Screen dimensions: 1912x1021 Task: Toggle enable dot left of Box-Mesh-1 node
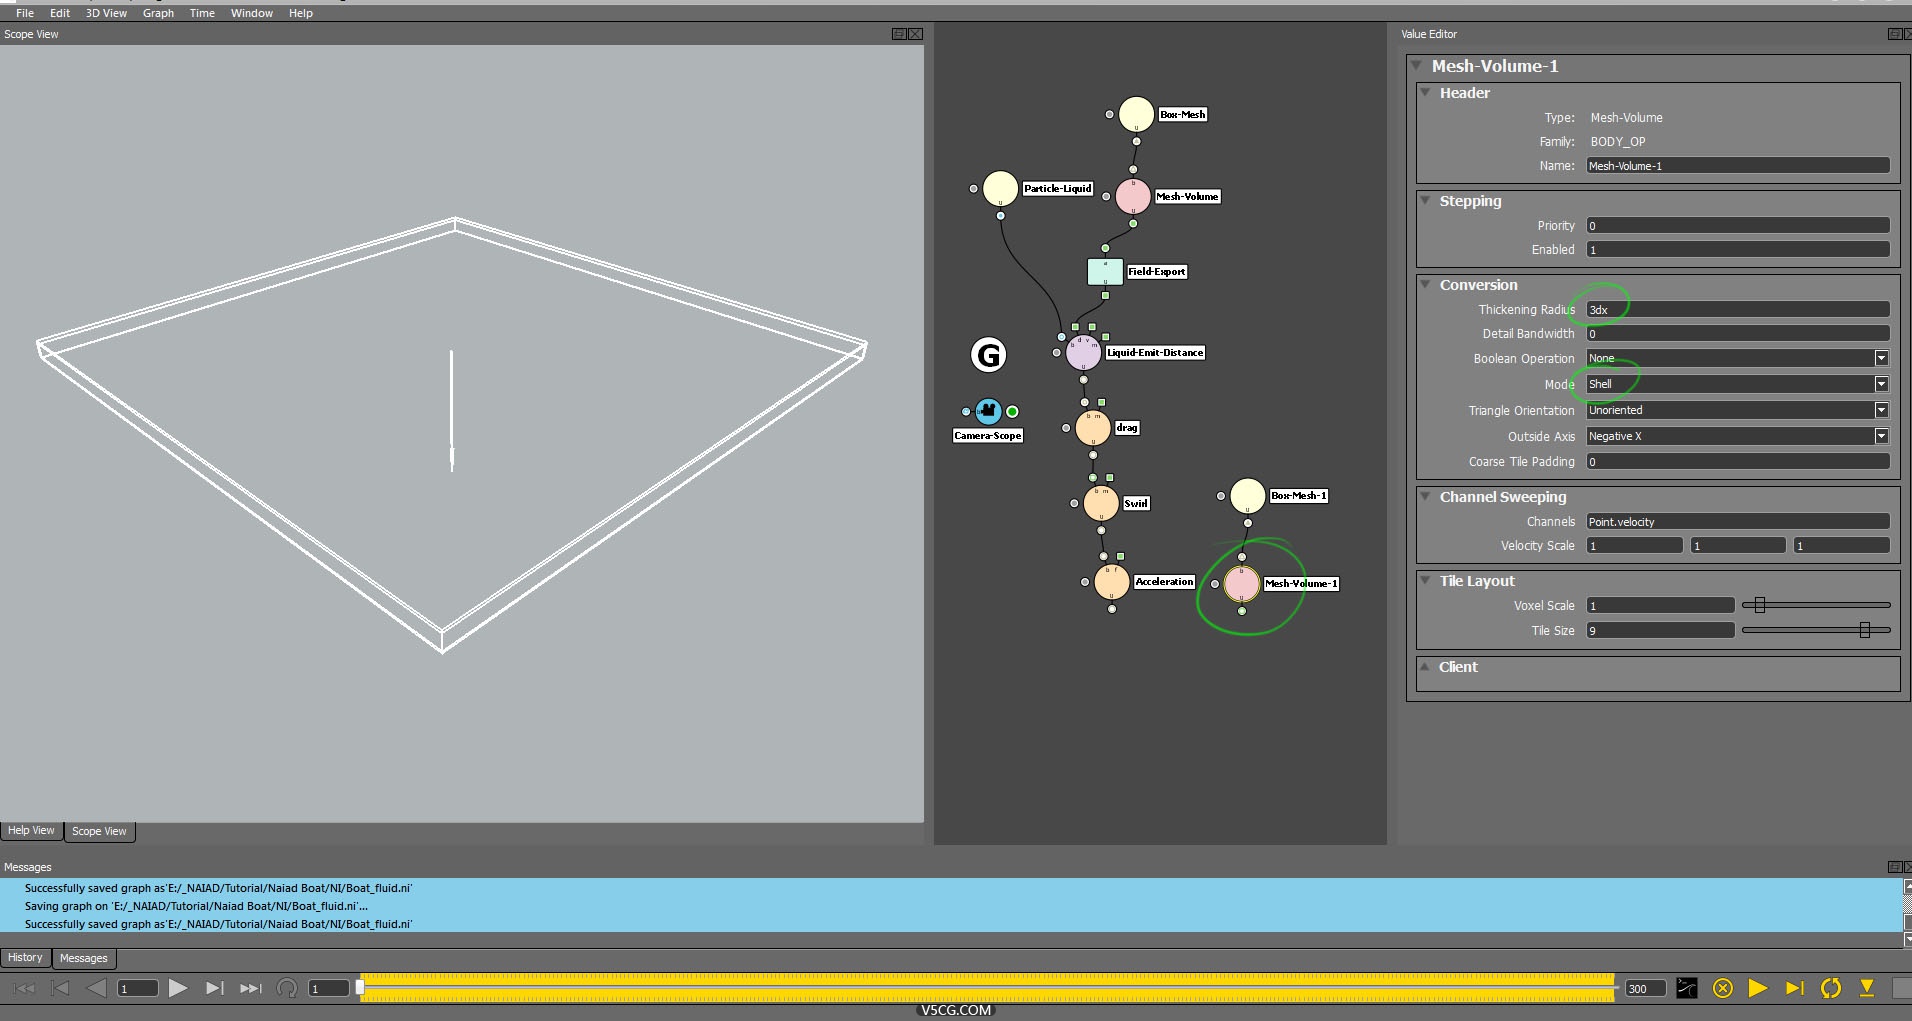(1221, 495)
